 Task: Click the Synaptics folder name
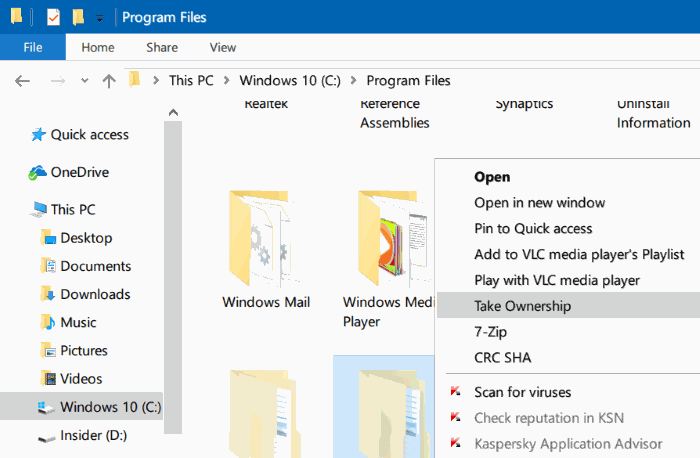(x=524, y=104)
